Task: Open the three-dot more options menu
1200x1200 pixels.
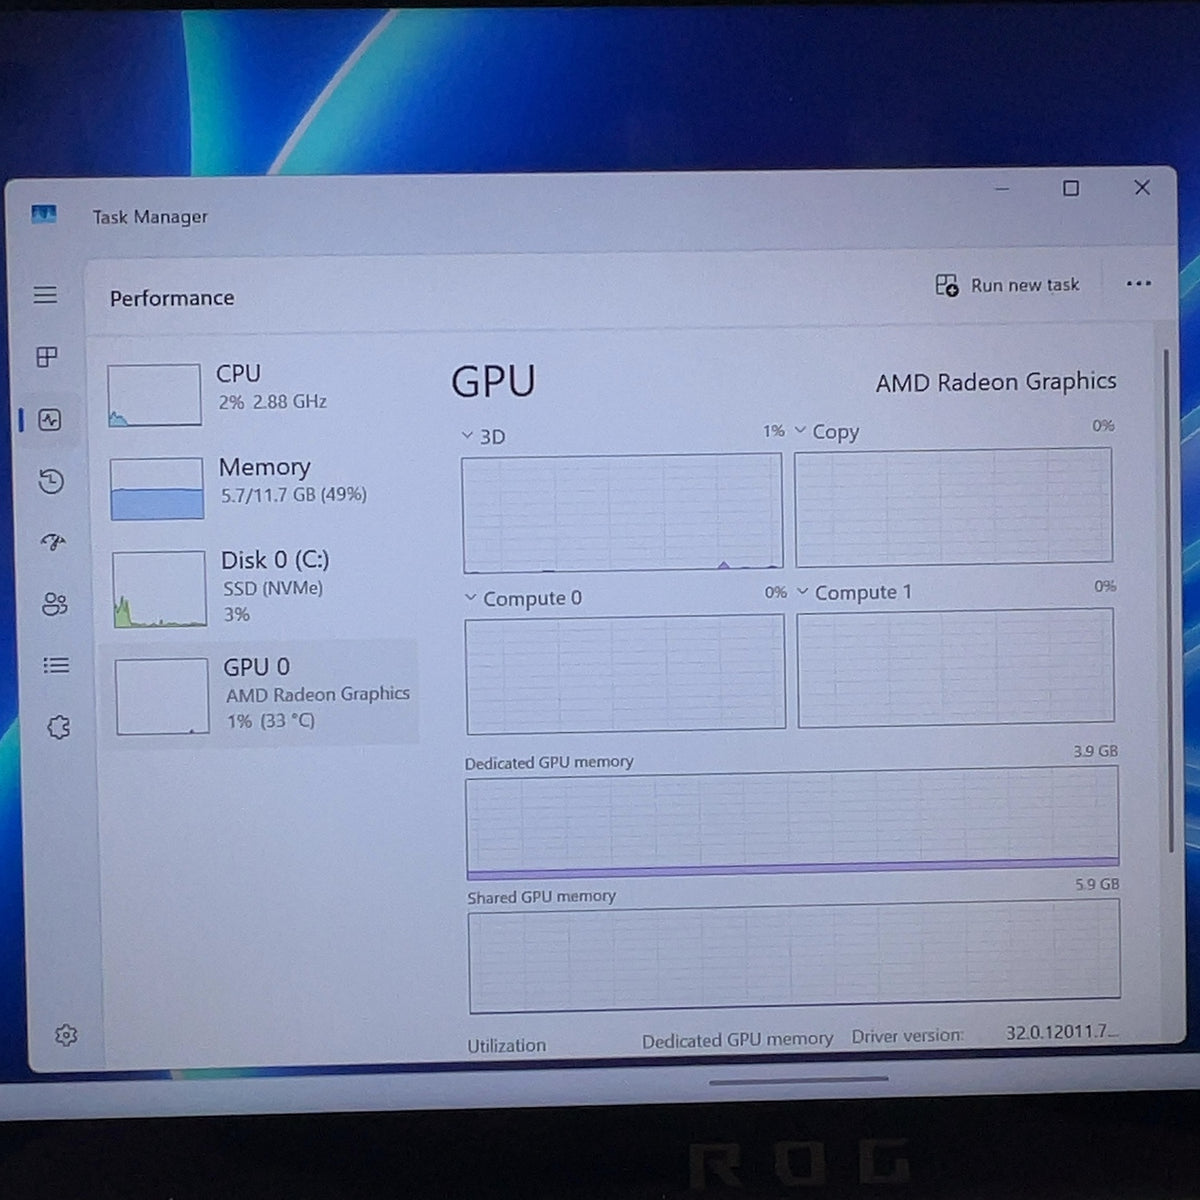Action: pos(1138,283)
